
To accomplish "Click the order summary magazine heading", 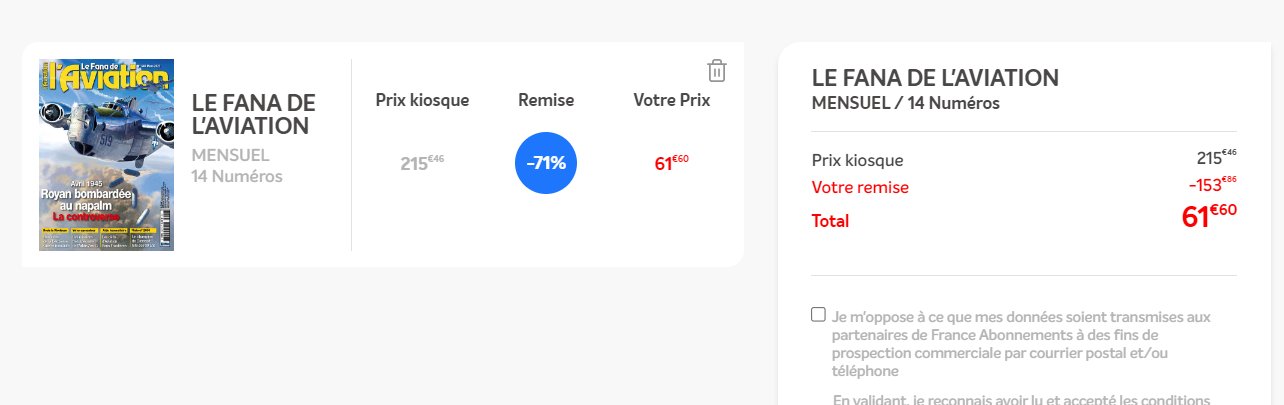I will [935, 78].
